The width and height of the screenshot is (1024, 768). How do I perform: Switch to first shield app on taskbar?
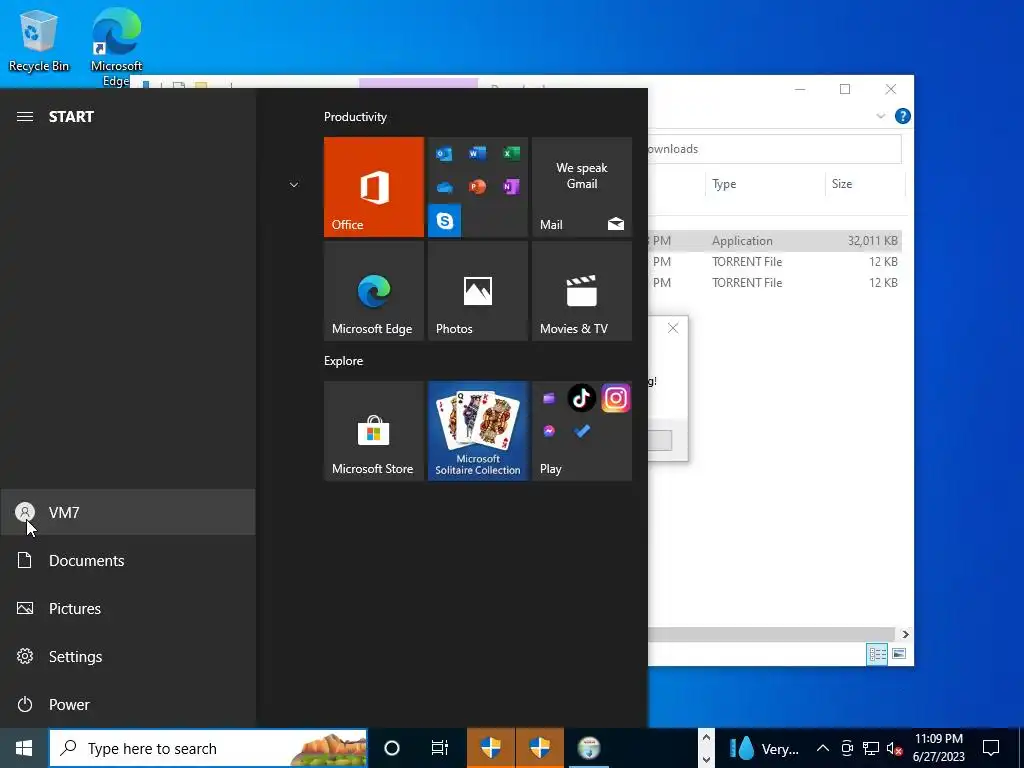pyautogui.click(x=491, y=748)
